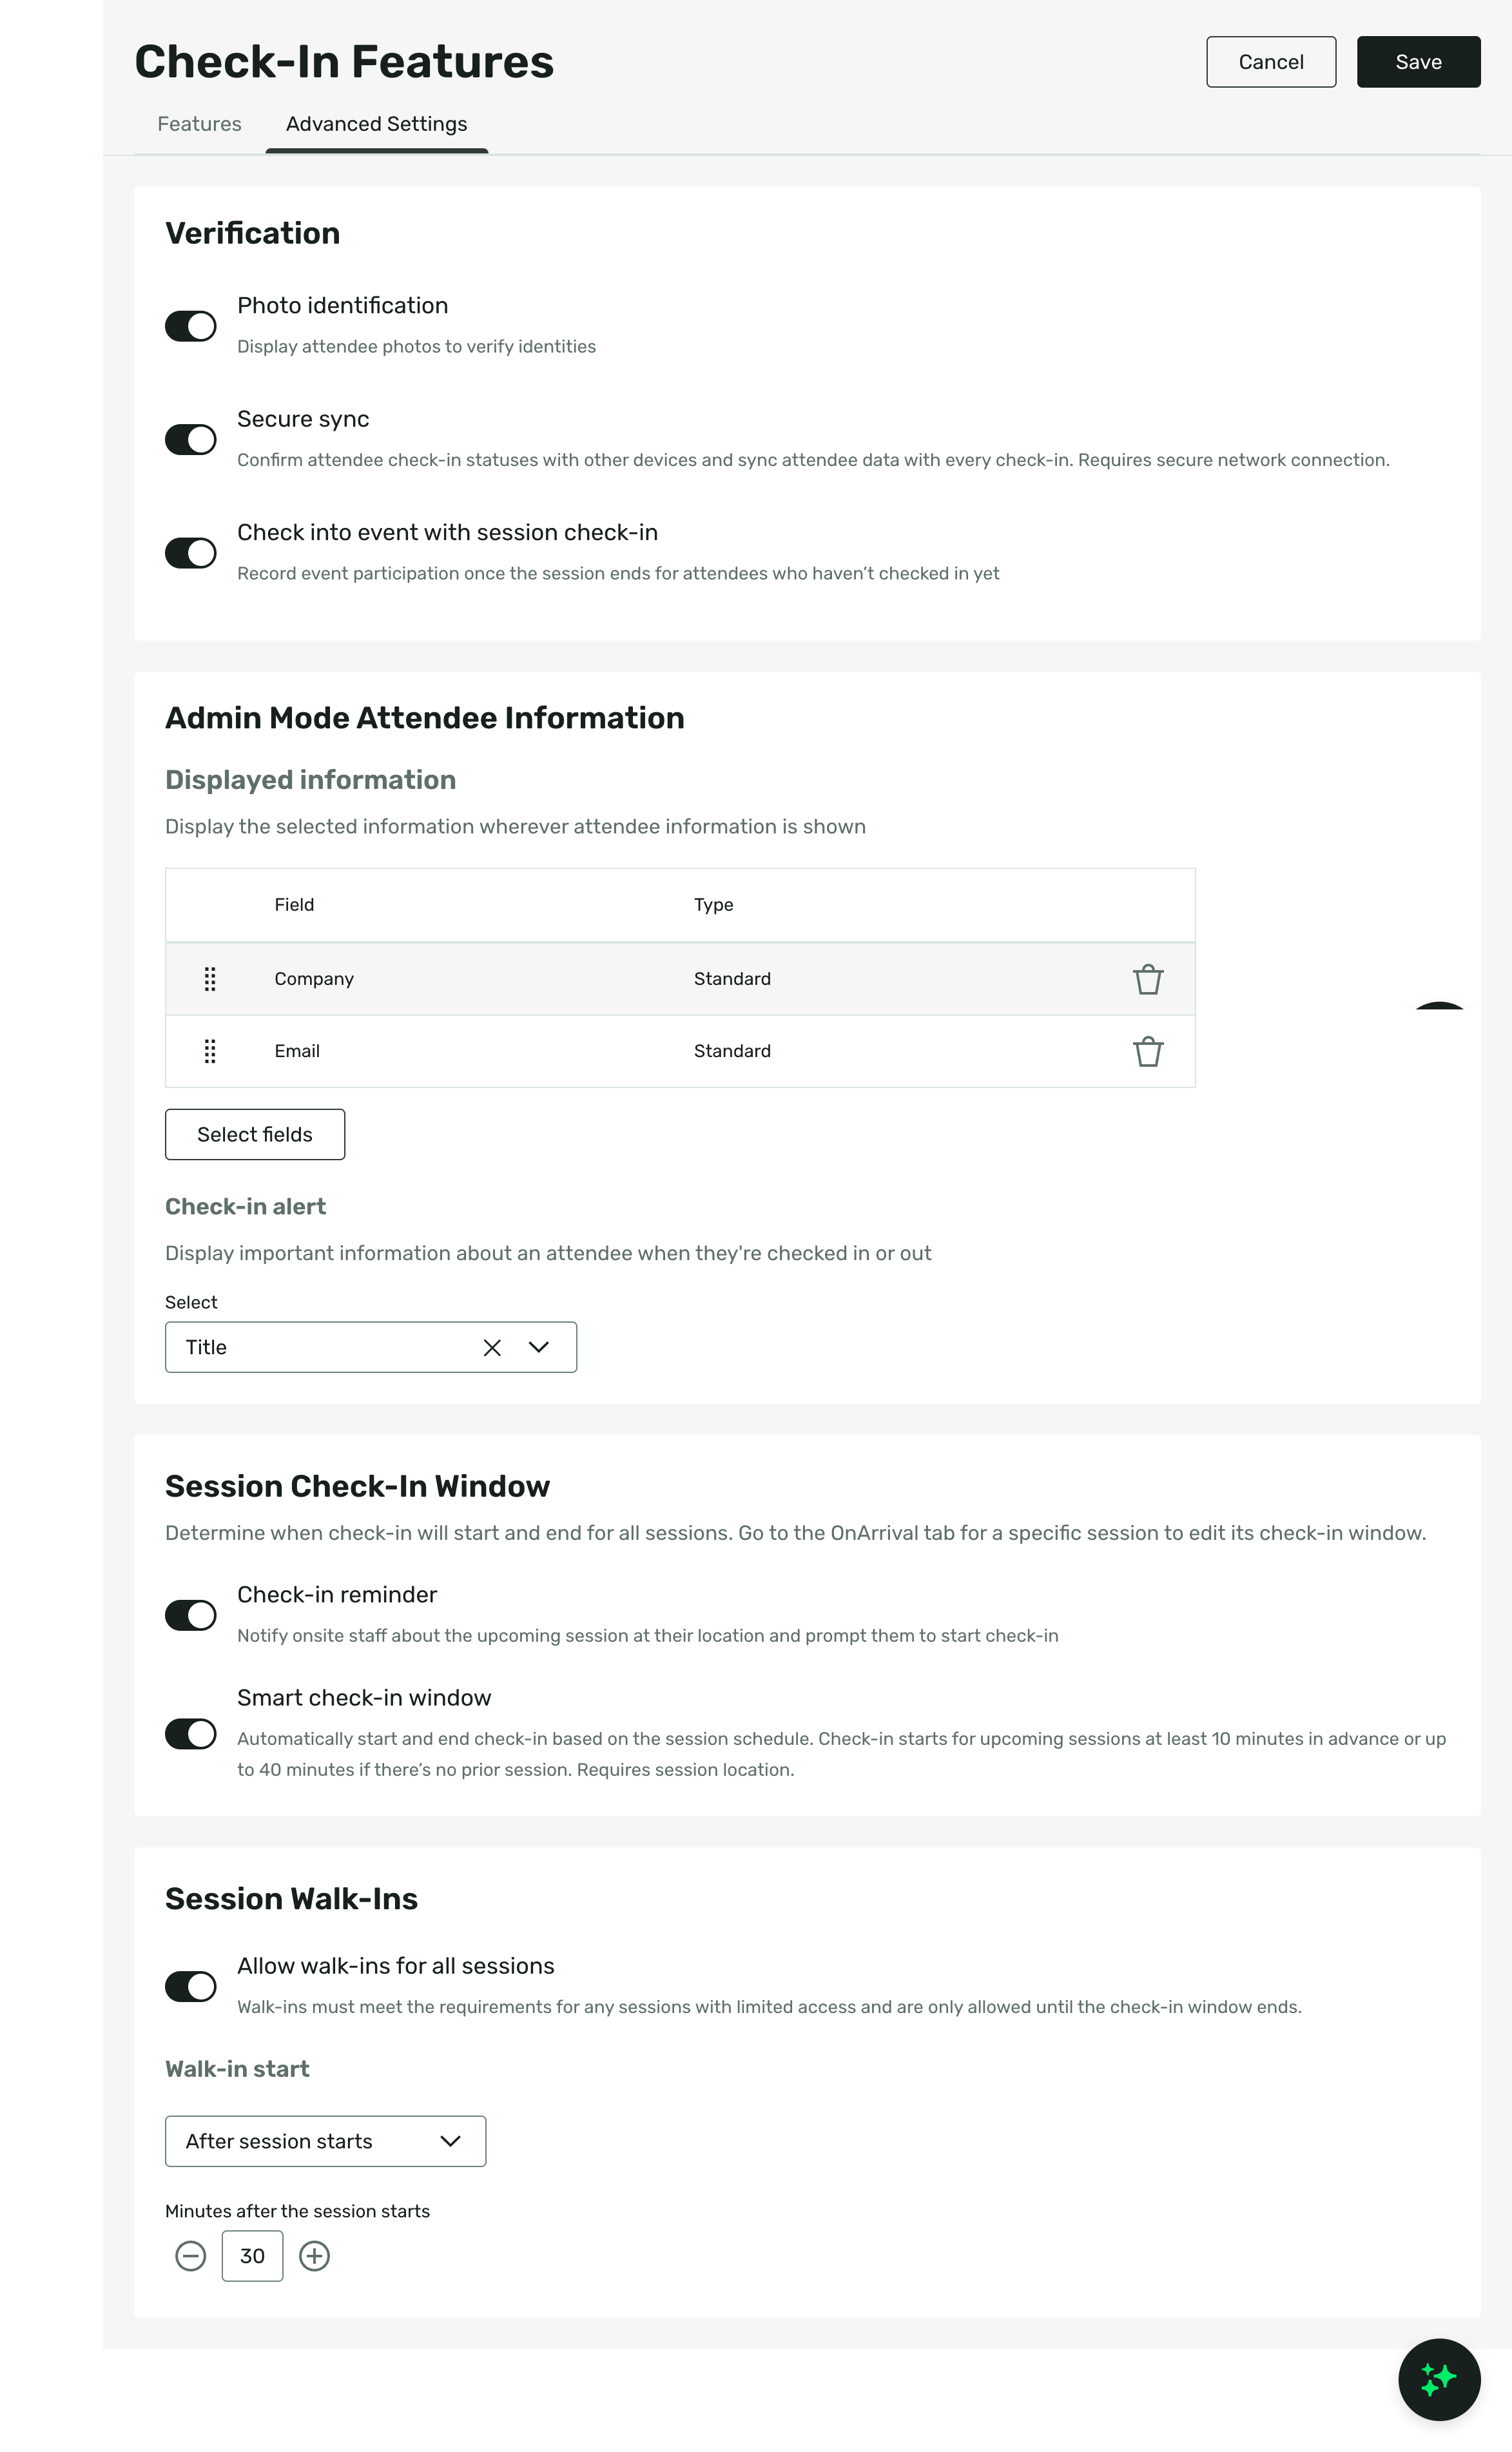Switch to the Features tab

click(199, 124)
